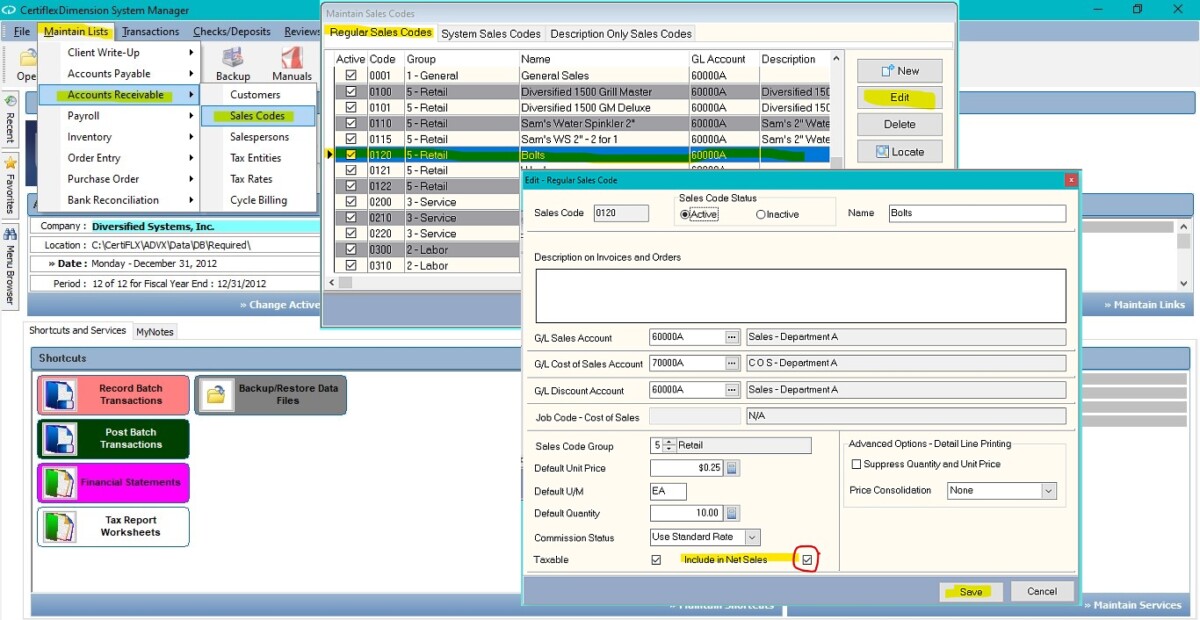Open the Transactions menu

150,31
